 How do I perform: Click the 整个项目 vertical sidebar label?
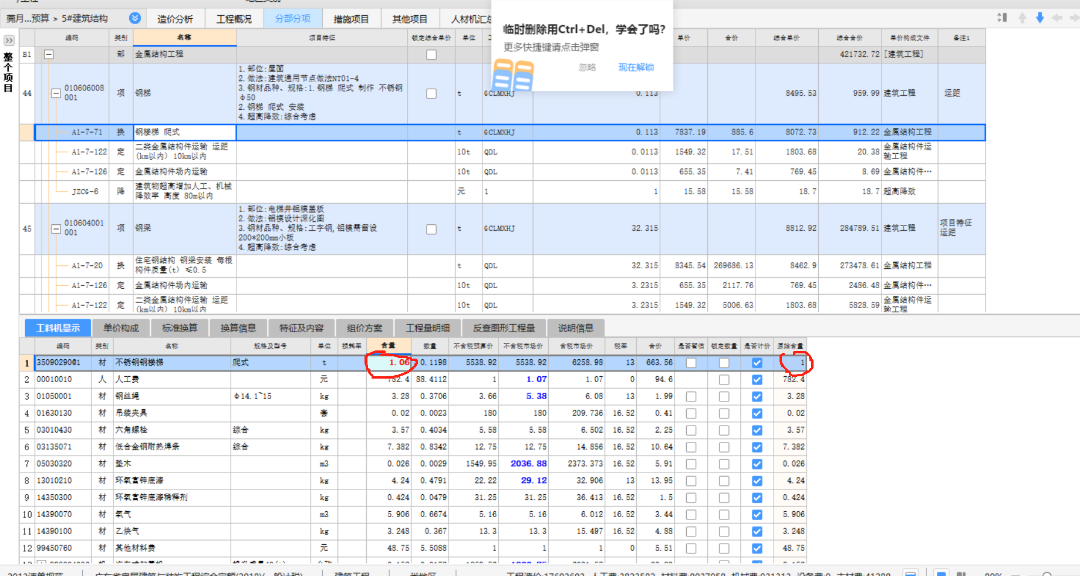click(9, 72)
